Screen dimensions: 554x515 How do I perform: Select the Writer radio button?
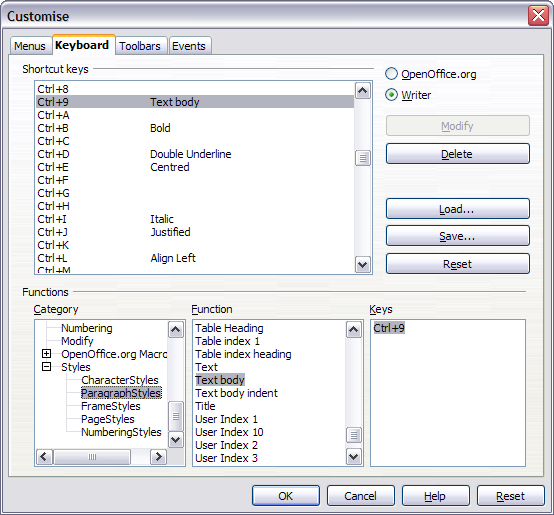click(391, 95)
